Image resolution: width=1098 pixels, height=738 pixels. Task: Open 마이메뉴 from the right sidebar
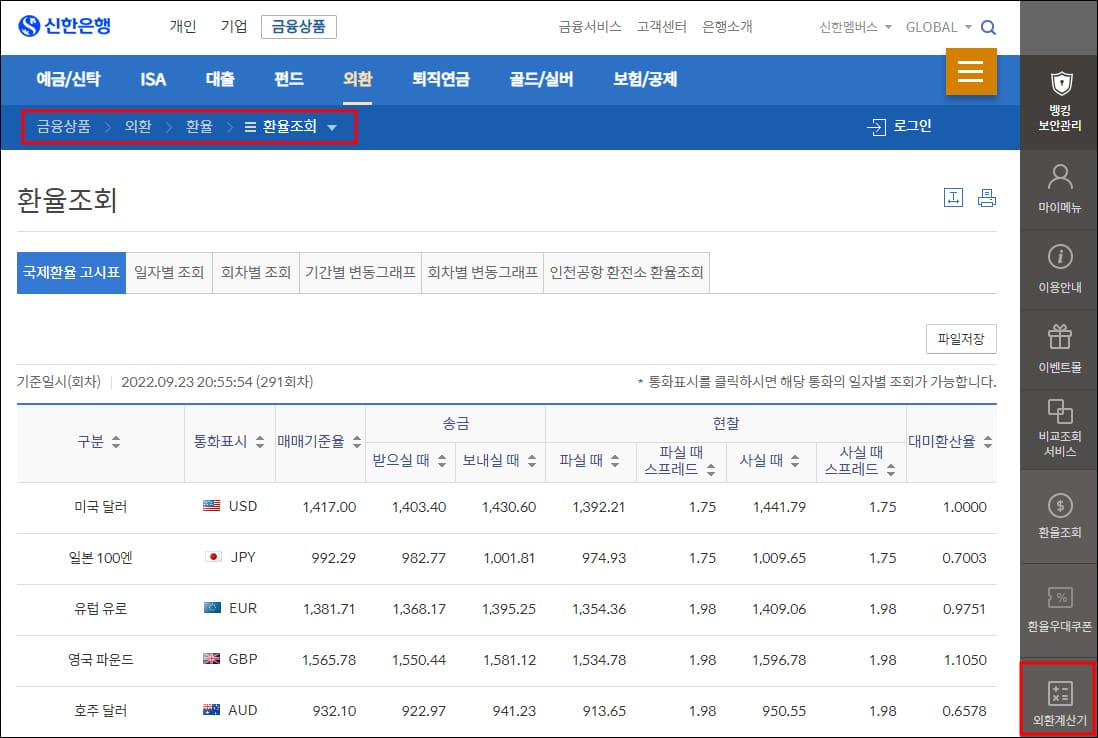click(x=1058, y=188)
